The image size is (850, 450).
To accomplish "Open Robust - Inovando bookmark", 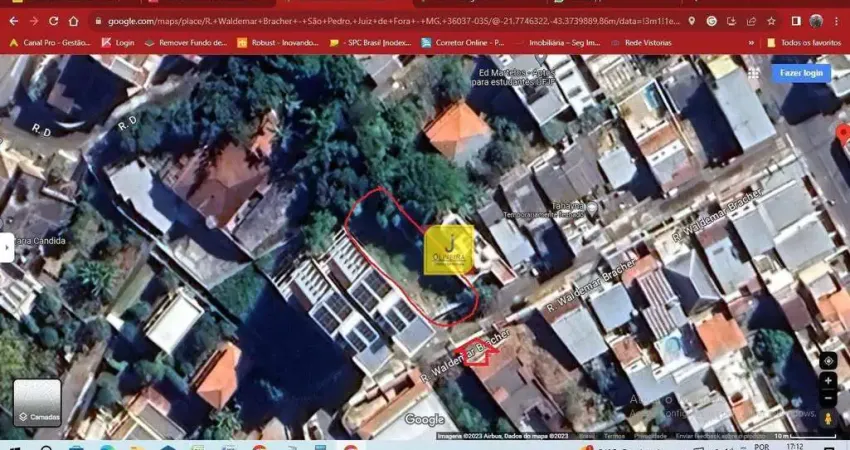I will (278, 42).
